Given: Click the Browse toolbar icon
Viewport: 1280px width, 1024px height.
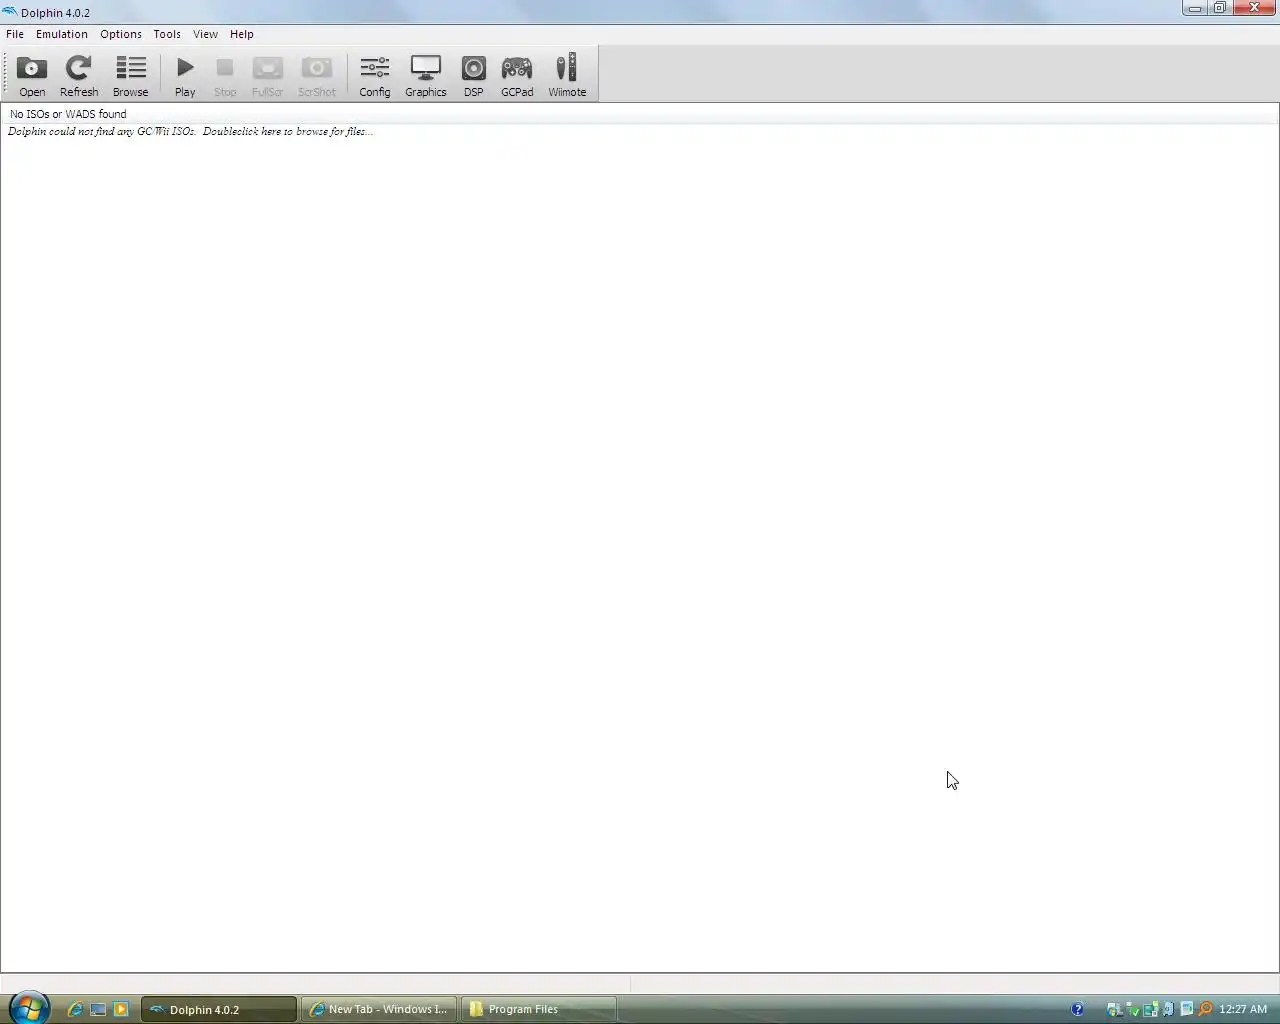Looking at the screenshot, I should [x=130, y=76].
